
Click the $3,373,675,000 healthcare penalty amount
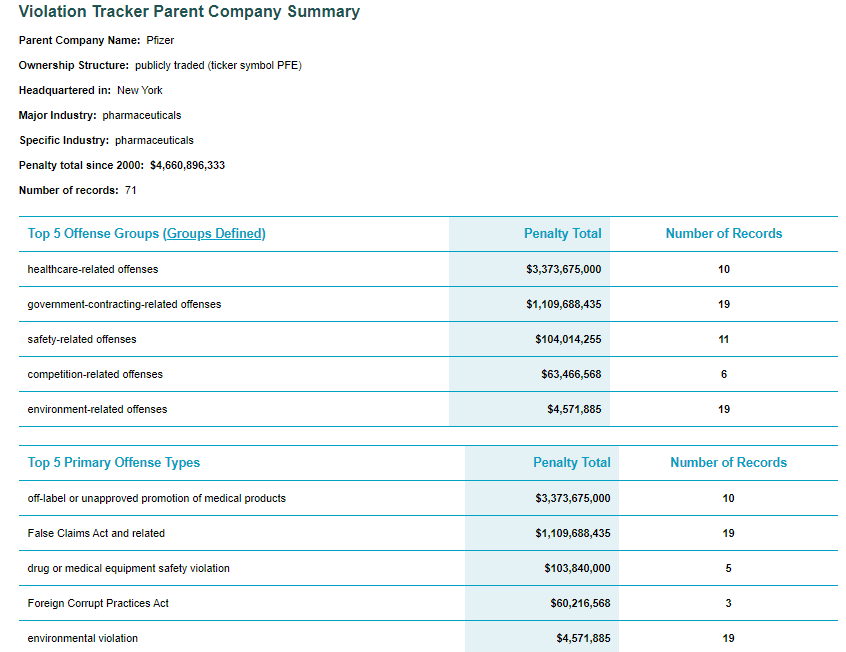coord(563,269)
